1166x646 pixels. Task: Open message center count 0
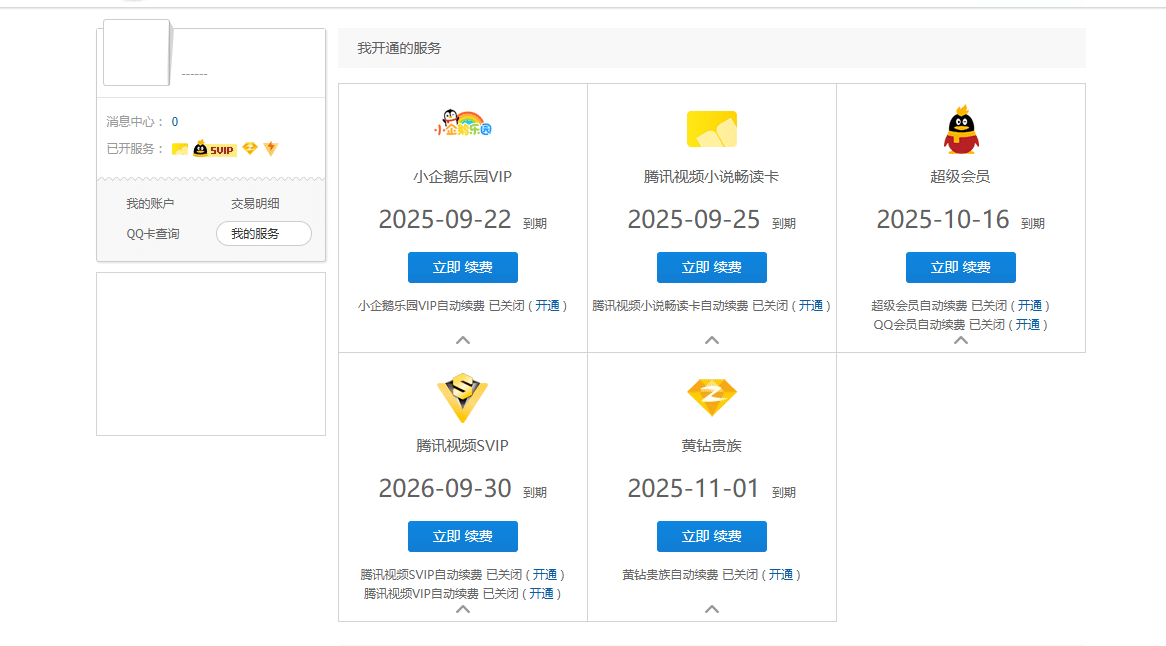click(x=175, y=122)
